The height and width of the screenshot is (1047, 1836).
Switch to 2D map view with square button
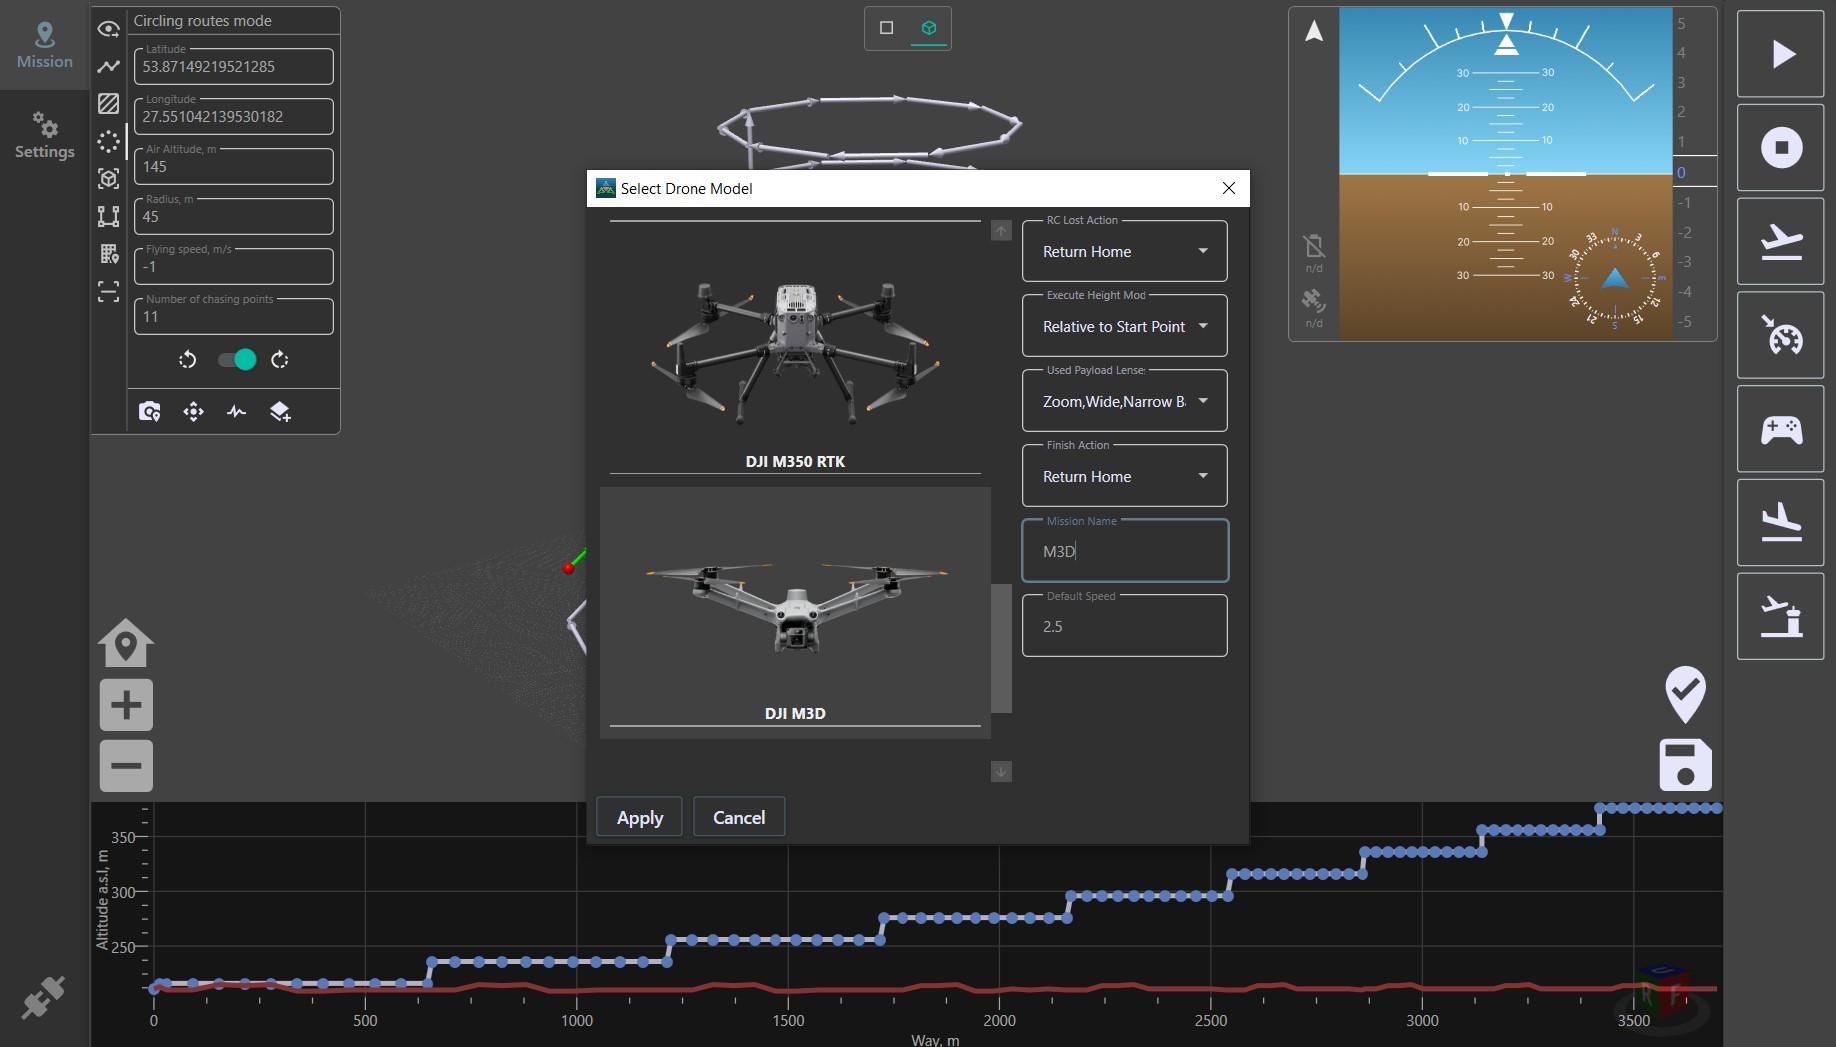pyautogui.click(x=885, y=28)
